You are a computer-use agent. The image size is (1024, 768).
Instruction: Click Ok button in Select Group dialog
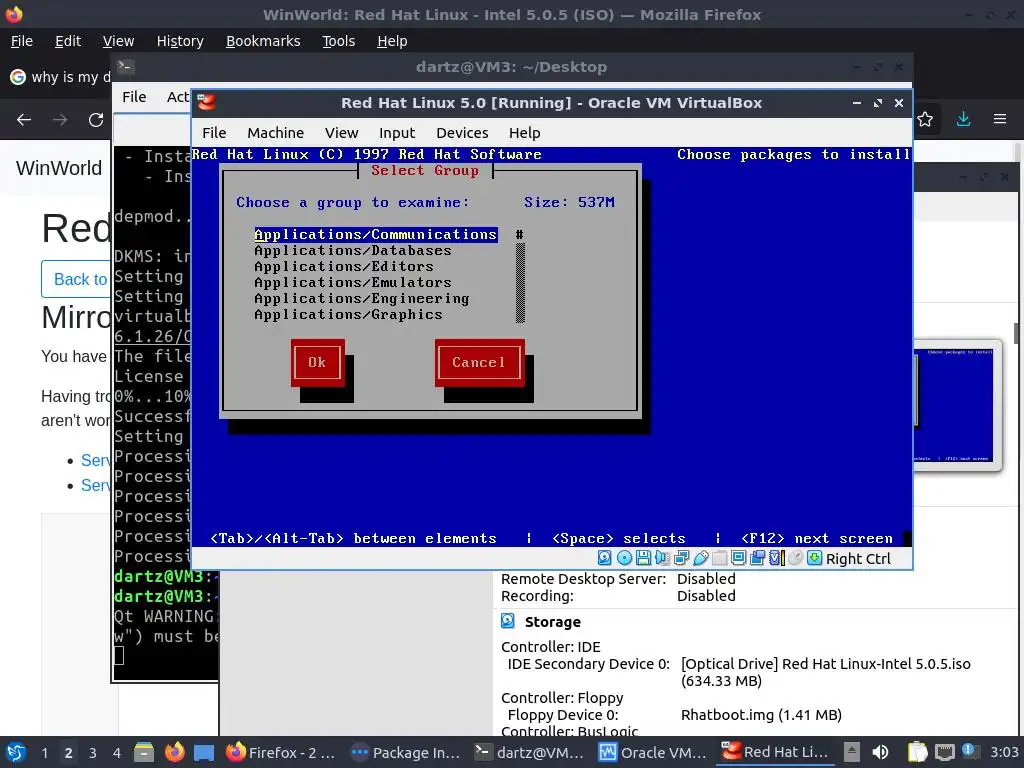(x=317, y=362)
